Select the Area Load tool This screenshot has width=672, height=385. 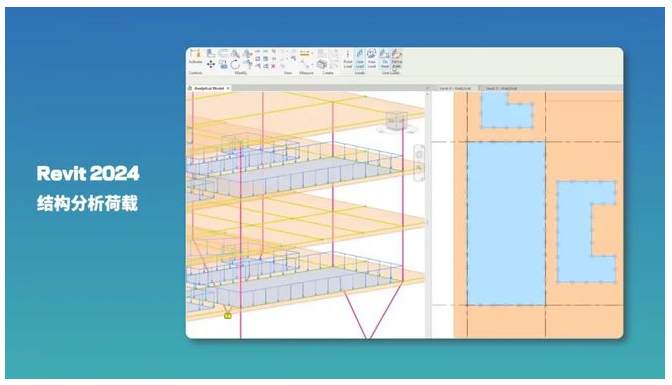coord(372,58)
